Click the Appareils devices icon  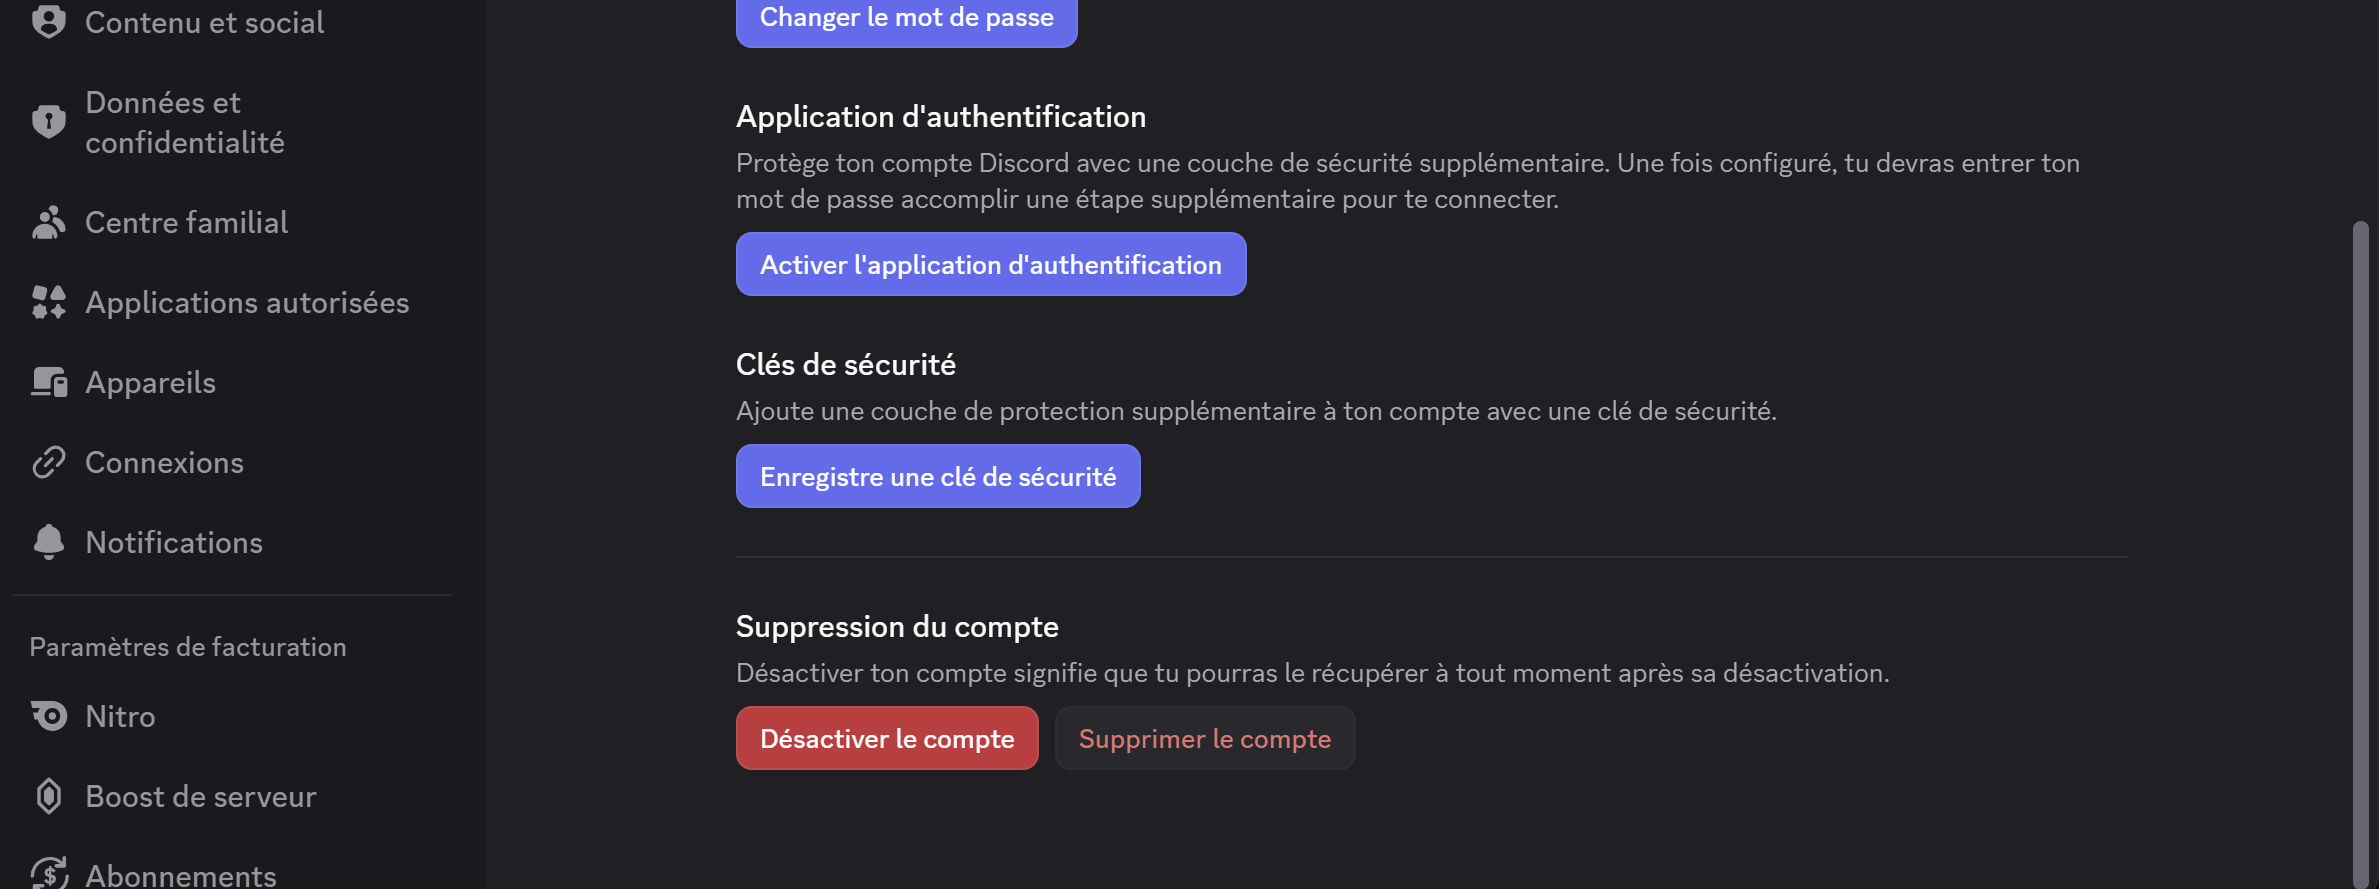click(48, 382)
